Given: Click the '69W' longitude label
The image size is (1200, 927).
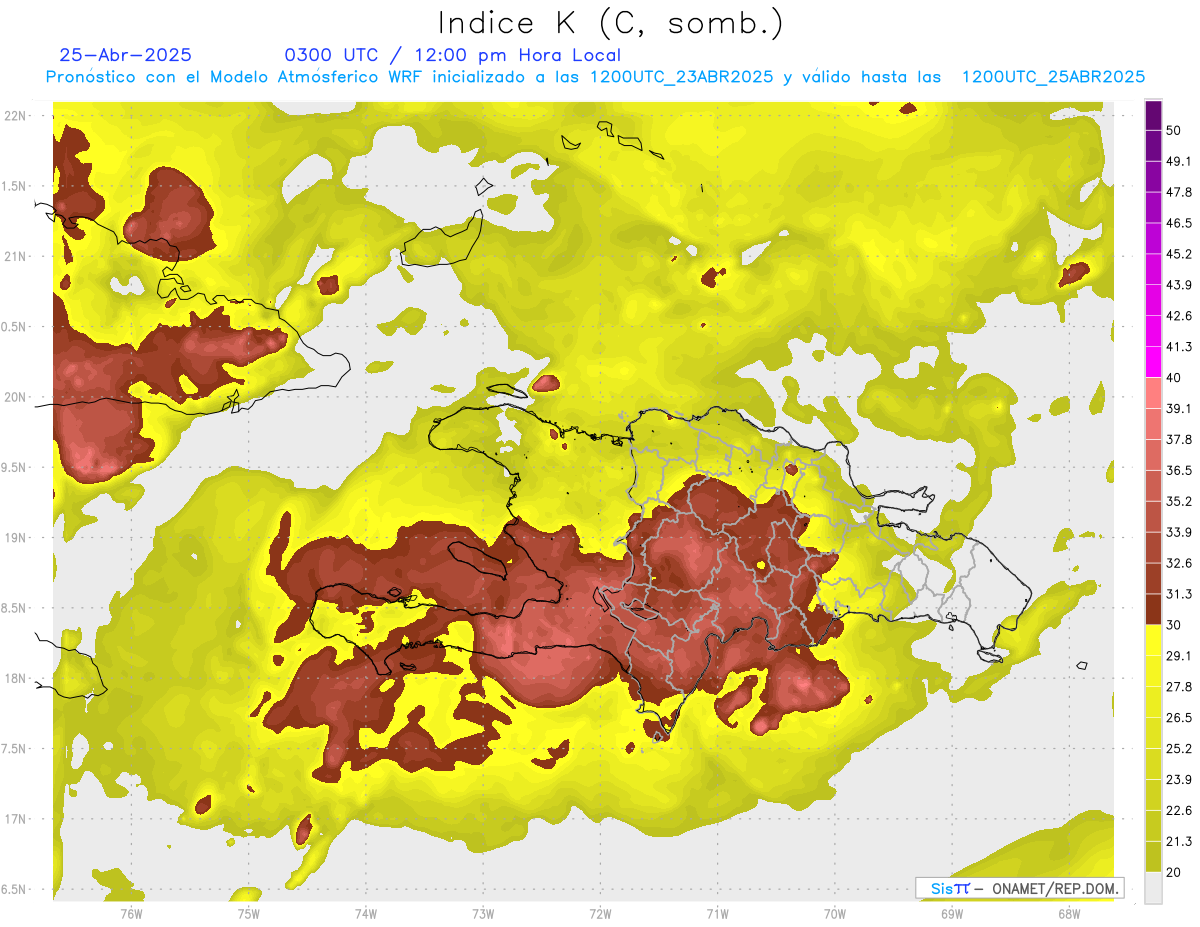Looking at the screenshot, I should point(951,913).
